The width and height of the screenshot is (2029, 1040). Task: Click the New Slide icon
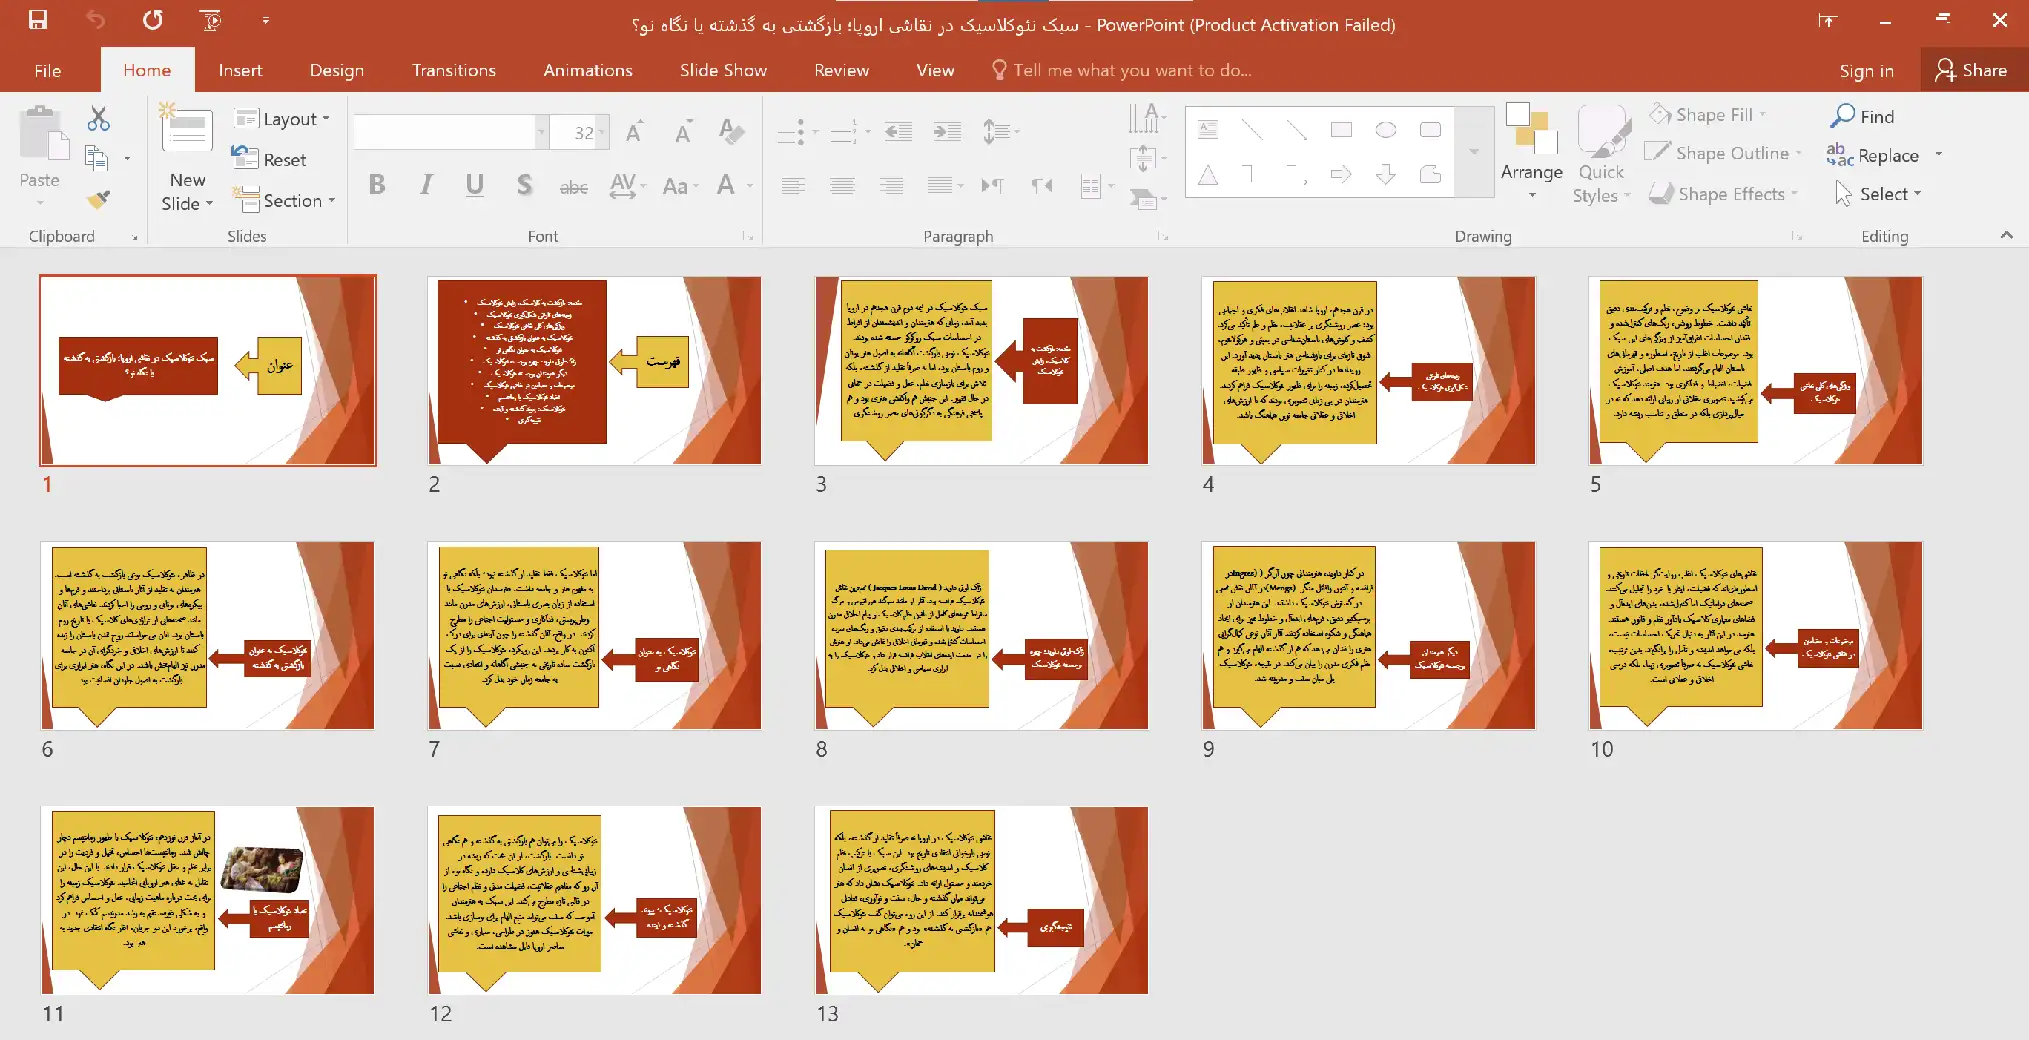pos(187,135)
